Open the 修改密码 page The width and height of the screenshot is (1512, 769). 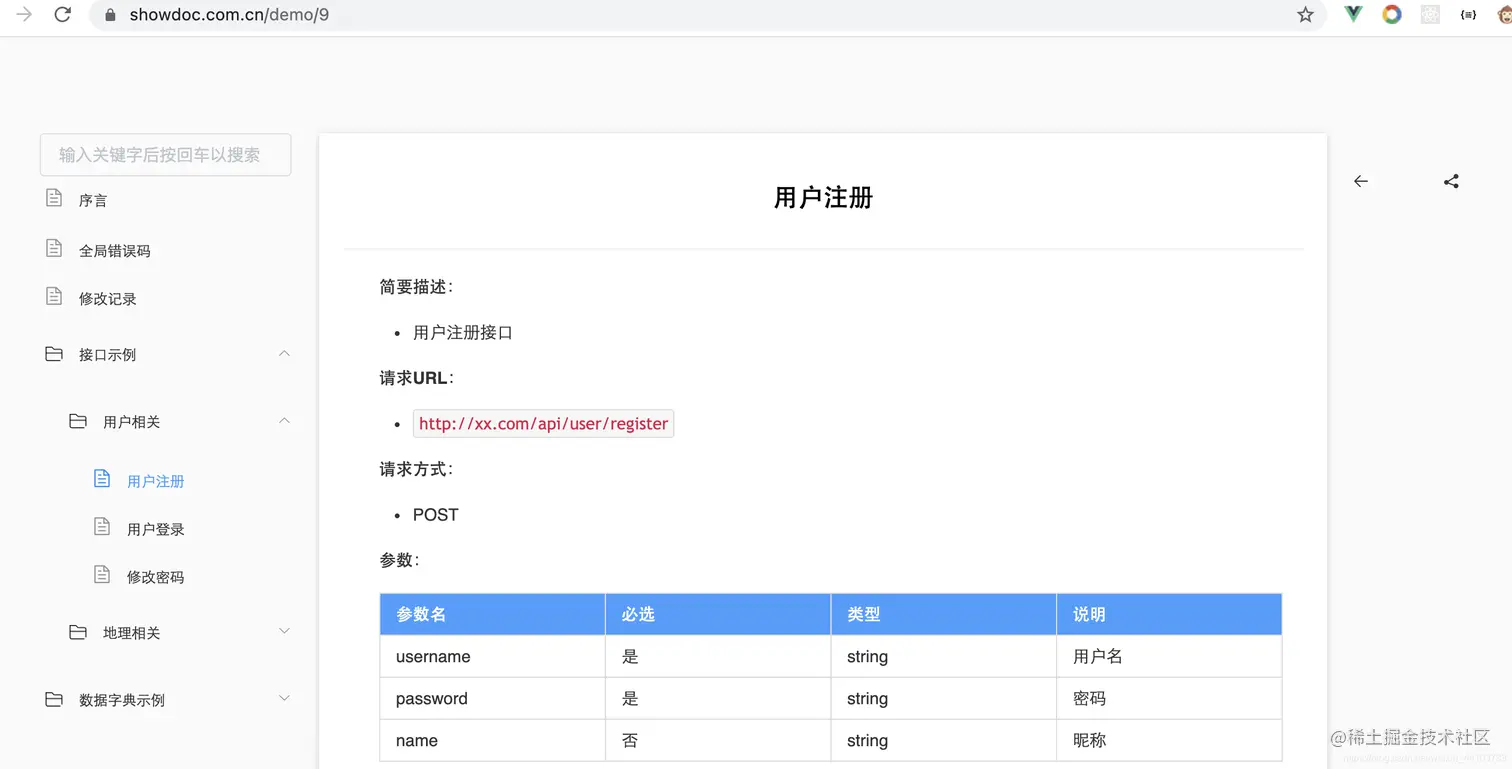tap(157, 576)
